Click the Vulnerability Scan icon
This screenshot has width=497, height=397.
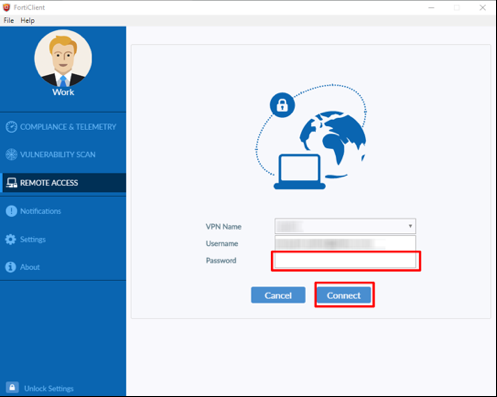coord(11,155)
